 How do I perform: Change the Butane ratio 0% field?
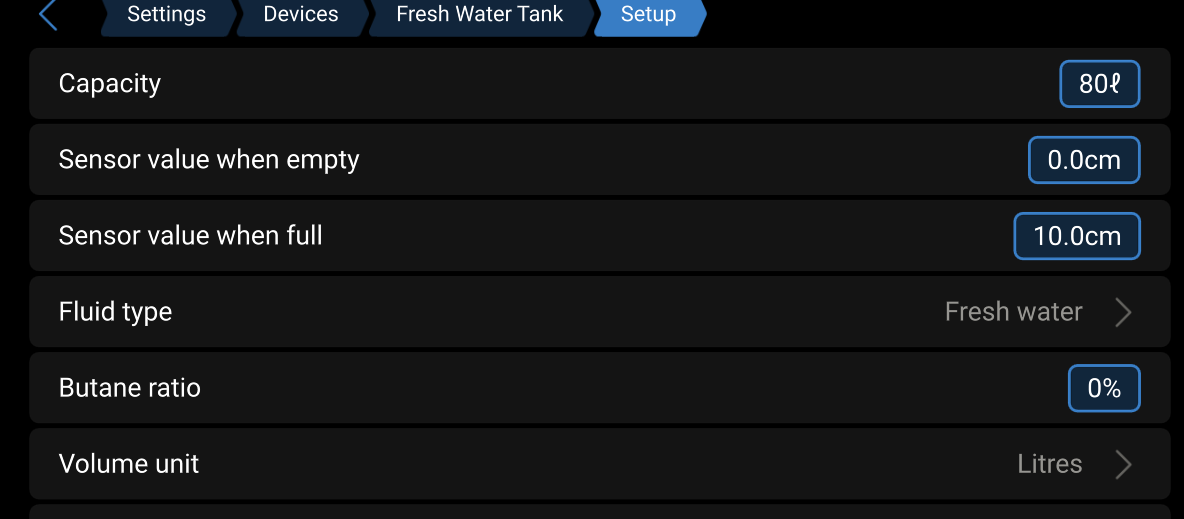(1104, 388)
